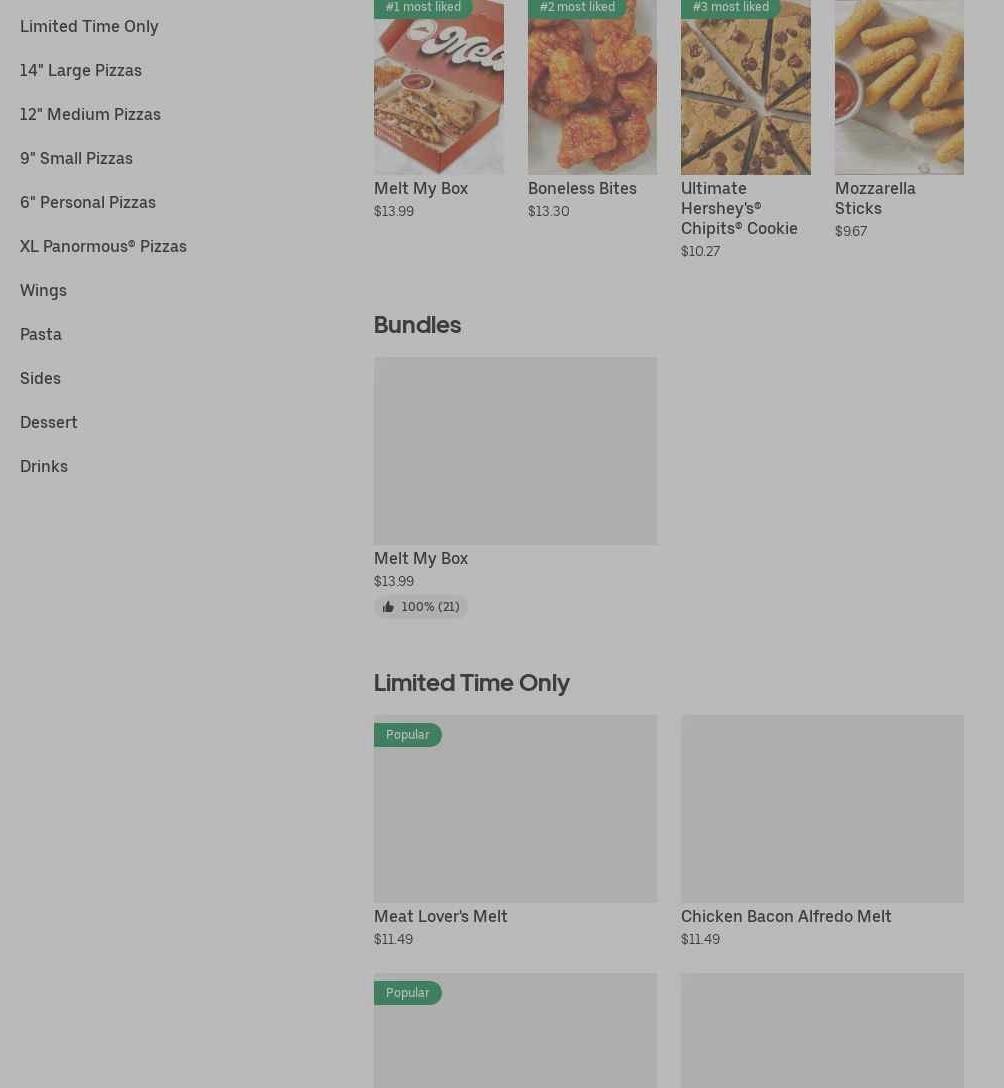Click the thumbs-up rating icon under Melt My Box

point(388,607)
